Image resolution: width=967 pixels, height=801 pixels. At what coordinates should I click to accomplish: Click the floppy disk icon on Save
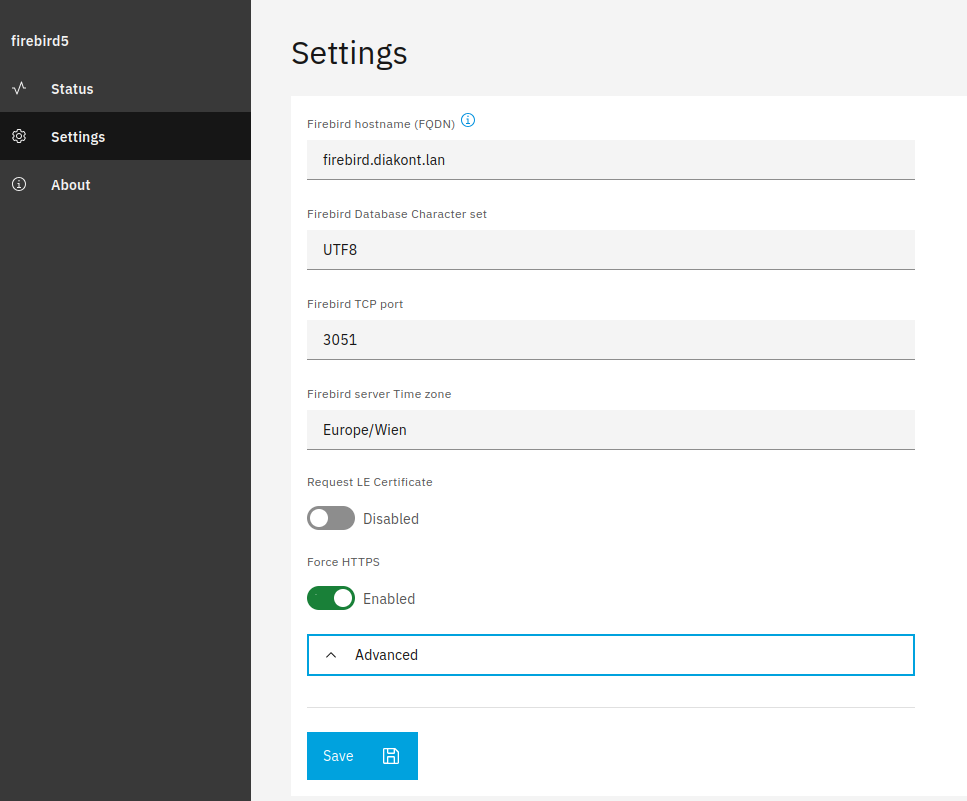(391, 756)
